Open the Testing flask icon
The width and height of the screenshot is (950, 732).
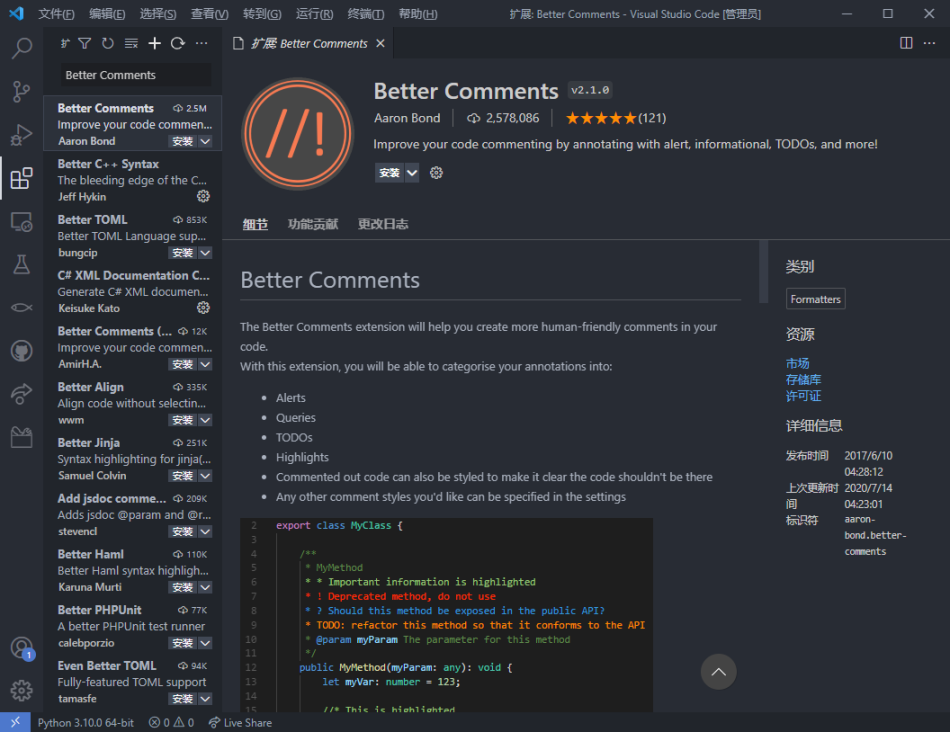click(x=21, y=264)
